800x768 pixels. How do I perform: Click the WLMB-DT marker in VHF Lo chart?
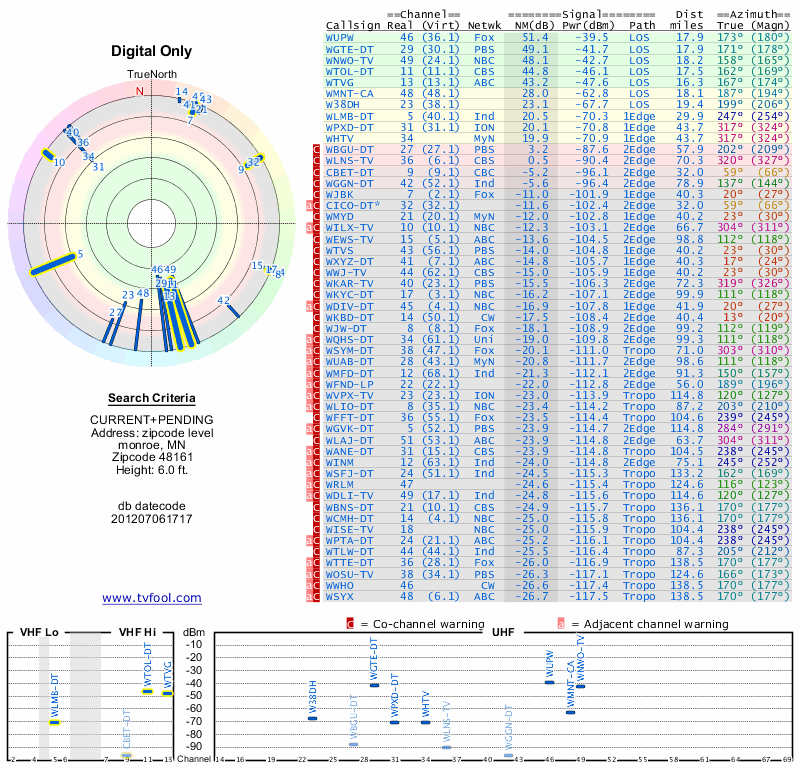coord(54,722)
